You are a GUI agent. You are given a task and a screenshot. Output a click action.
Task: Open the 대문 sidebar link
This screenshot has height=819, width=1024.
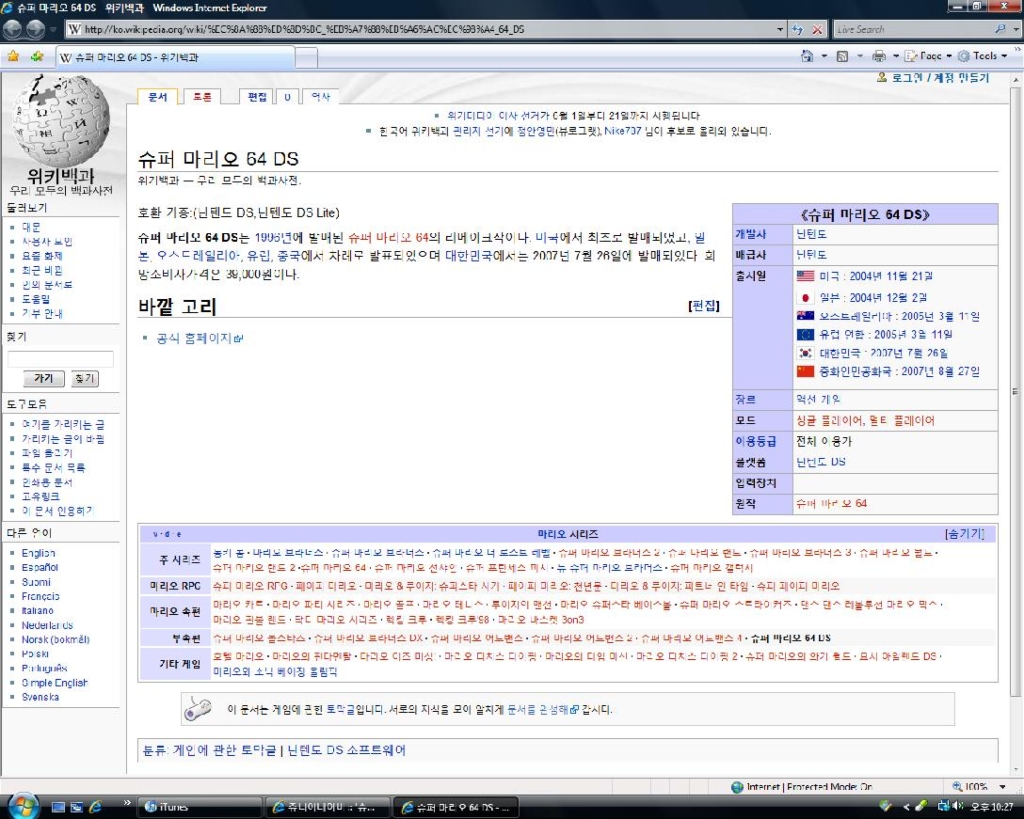coord(31,227)
